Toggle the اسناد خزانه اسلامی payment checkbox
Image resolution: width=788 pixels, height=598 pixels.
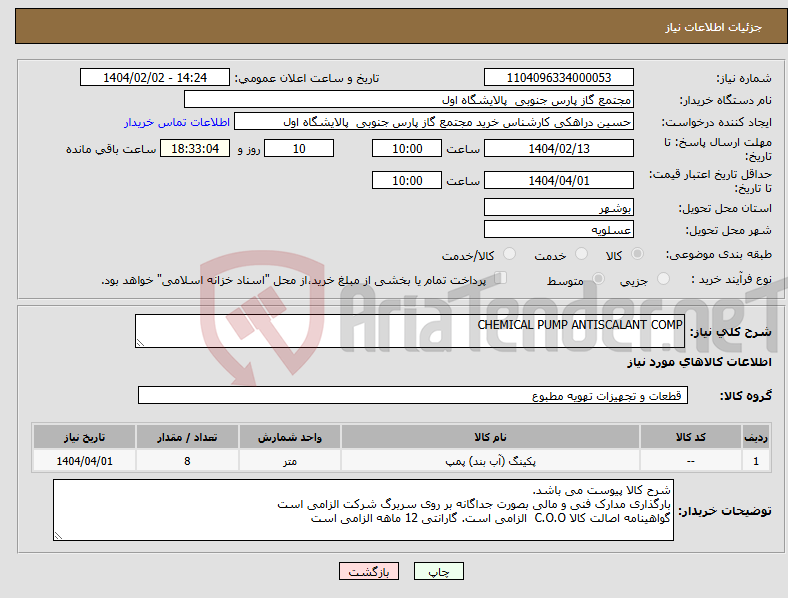coord(501,278)
